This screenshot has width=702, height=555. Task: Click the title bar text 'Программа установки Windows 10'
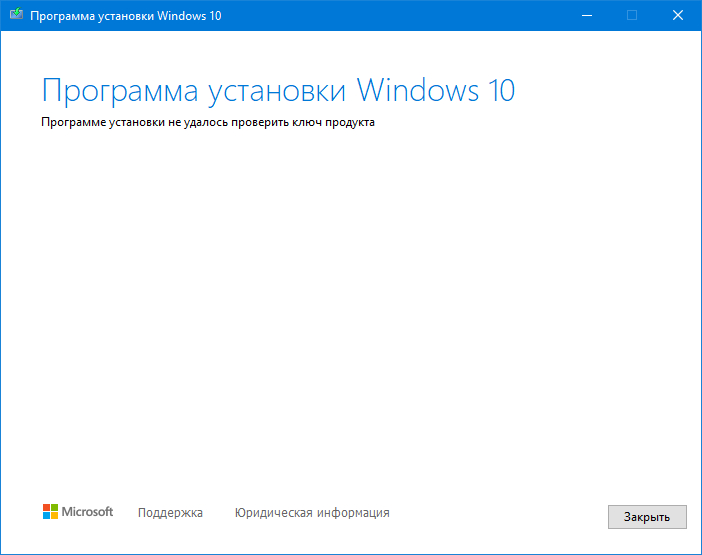click(126, 16)
